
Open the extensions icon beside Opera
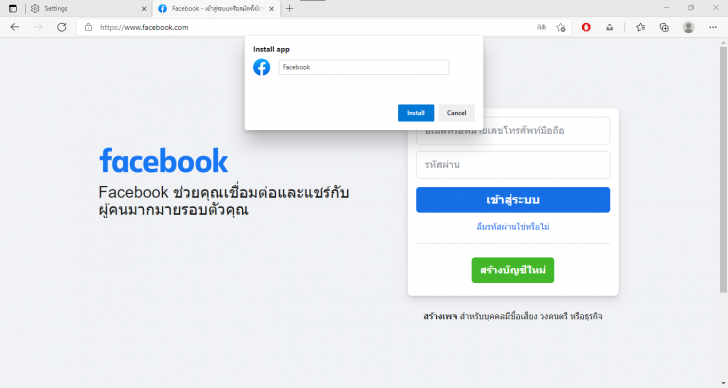[610, 27]
